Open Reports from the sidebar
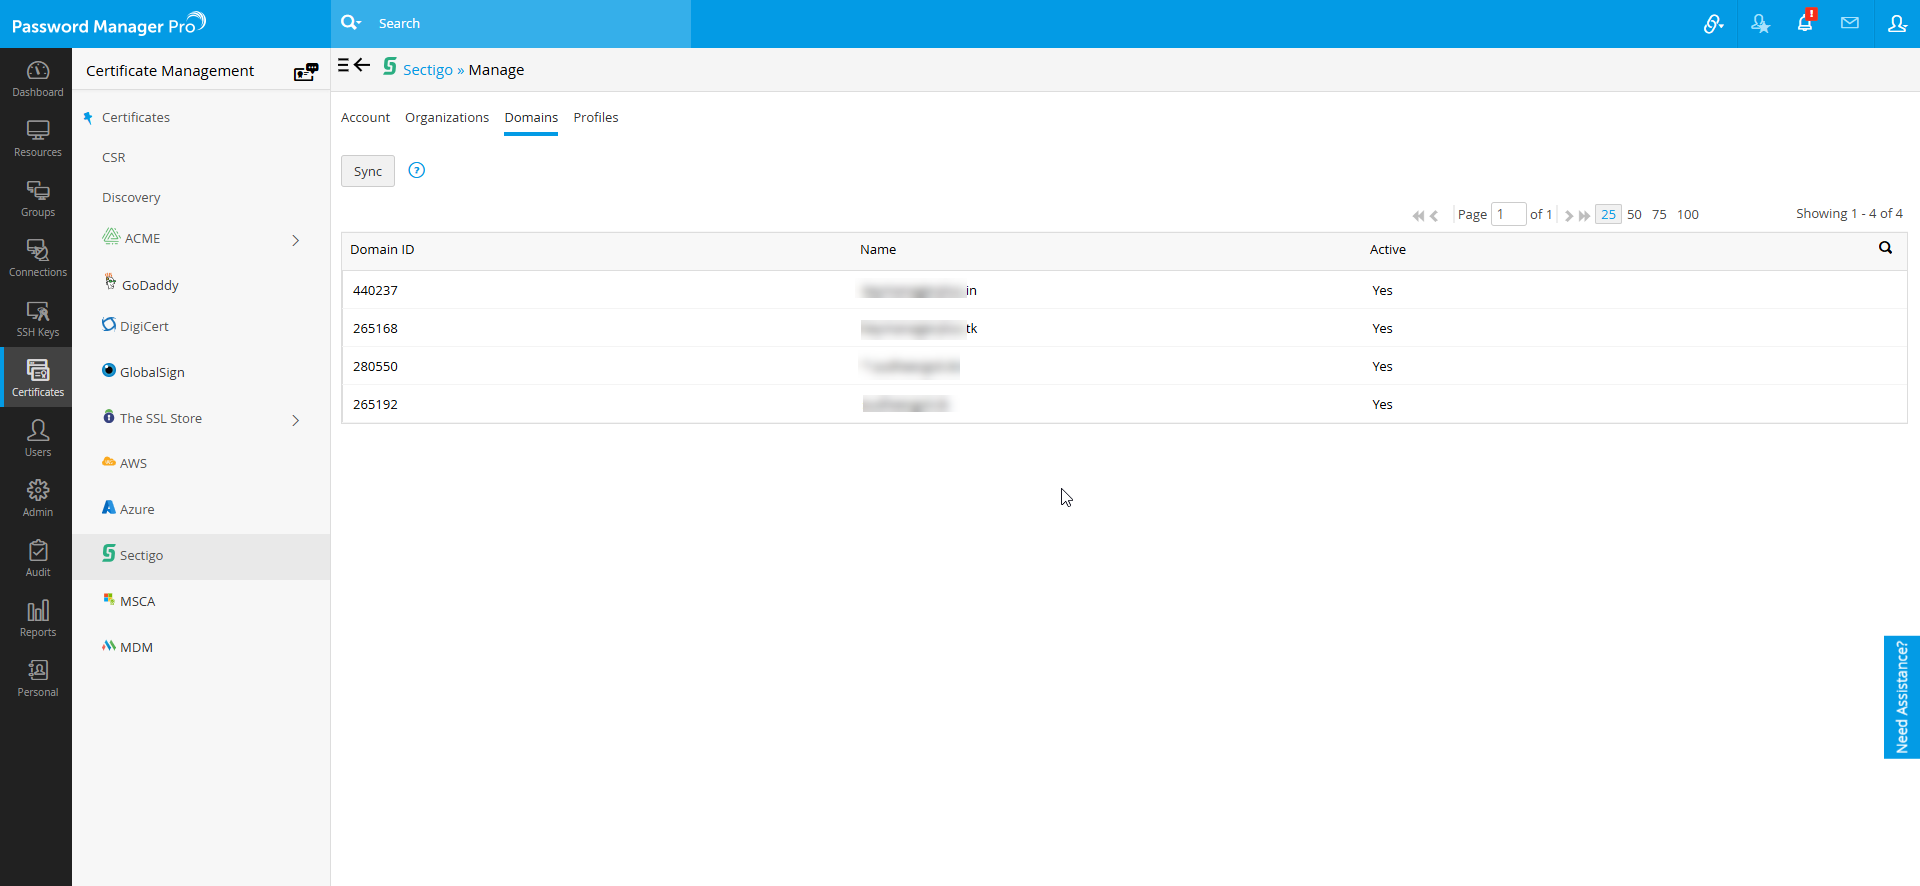 coord(37,618)
